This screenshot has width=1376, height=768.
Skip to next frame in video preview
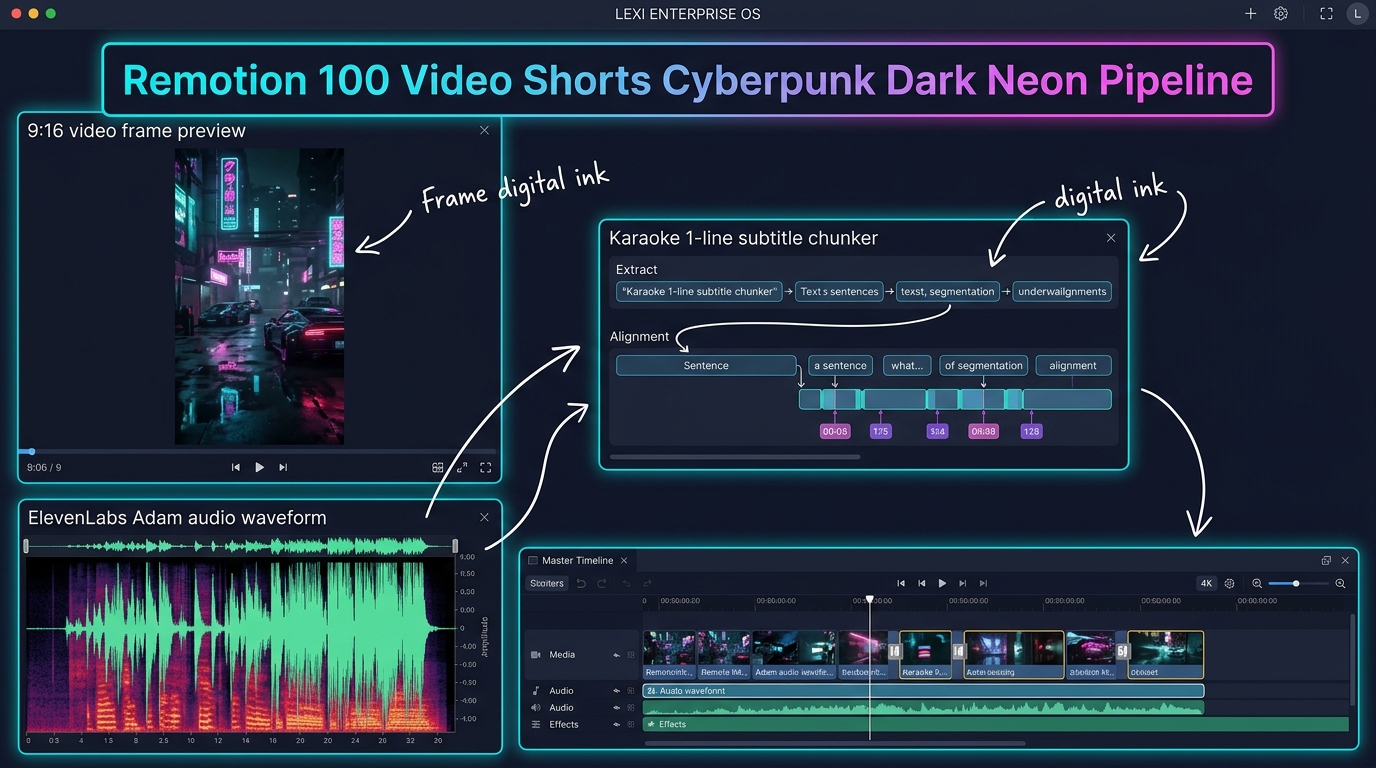283,467
